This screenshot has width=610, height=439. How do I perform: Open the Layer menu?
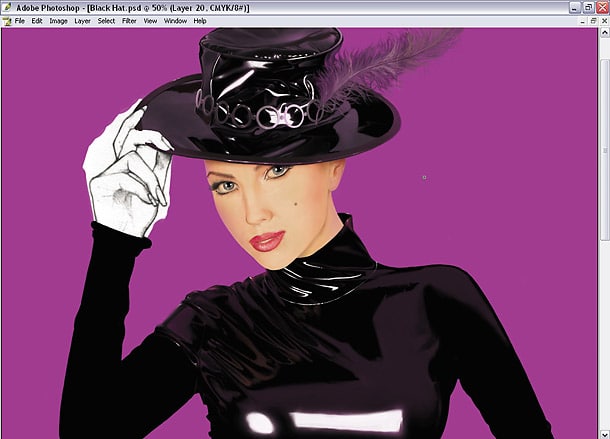(x=82, y=21)
